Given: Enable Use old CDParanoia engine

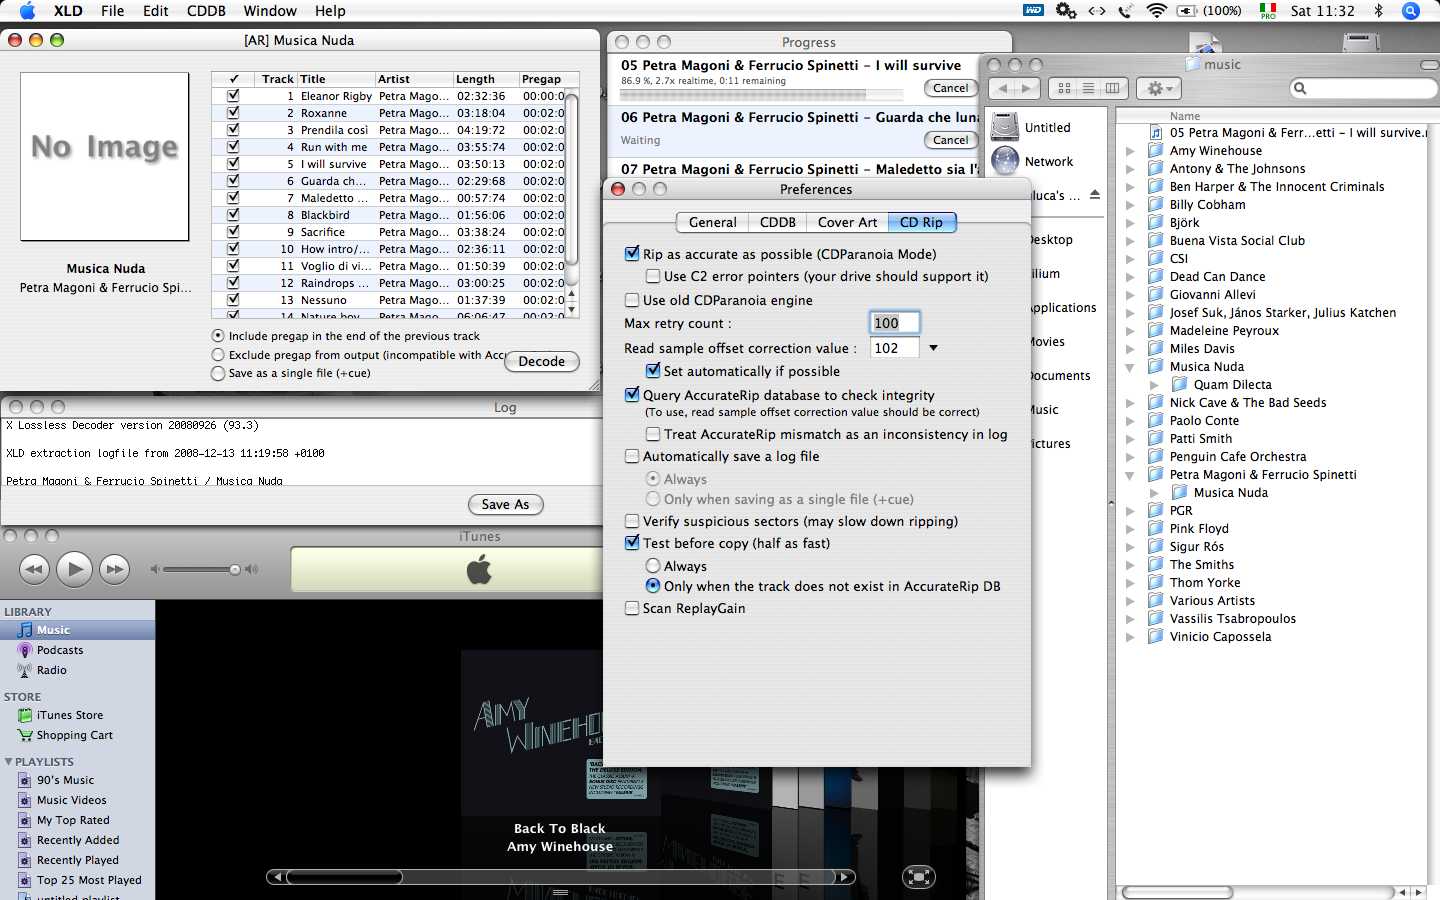Looking at the screenshot, I should pos(632,300).
